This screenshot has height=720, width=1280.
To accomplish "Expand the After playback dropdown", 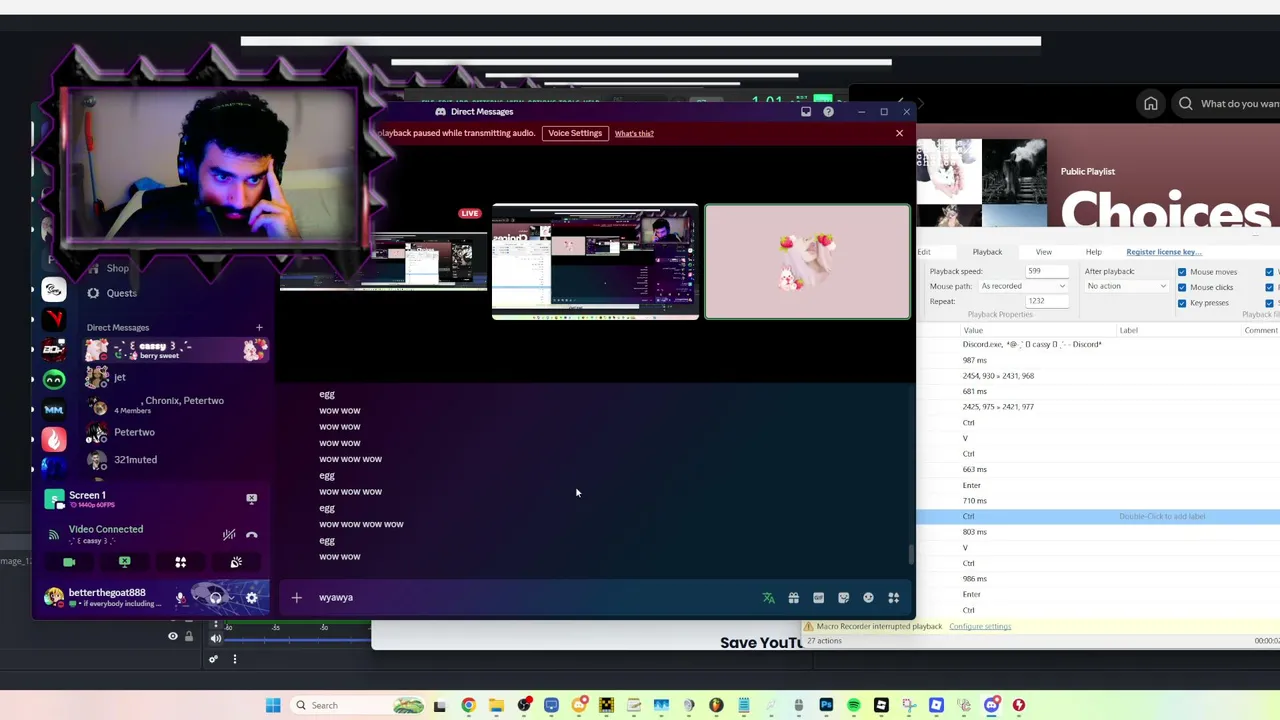I will point(1126,286).
